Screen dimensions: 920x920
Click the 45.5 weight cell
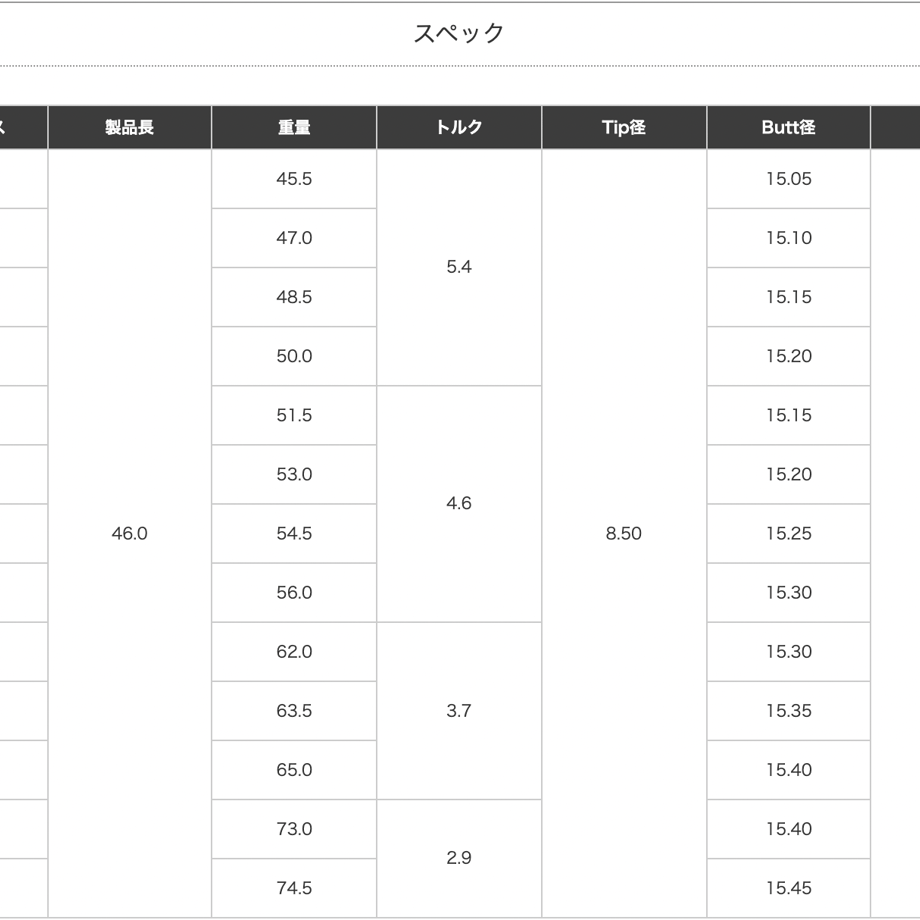(294, 178)
